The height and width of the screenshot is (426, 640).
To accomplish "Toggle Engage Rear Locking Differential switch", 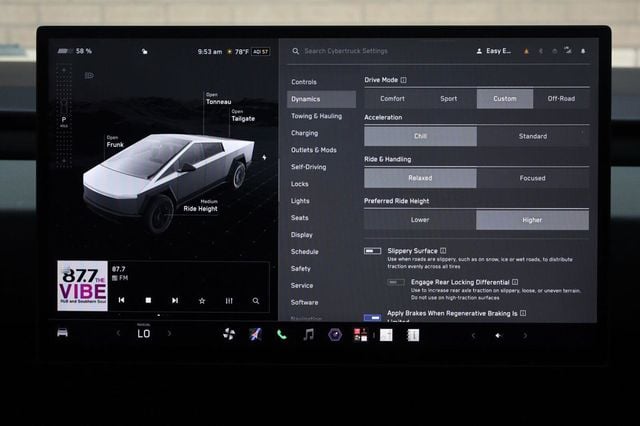I will (396, 282).
